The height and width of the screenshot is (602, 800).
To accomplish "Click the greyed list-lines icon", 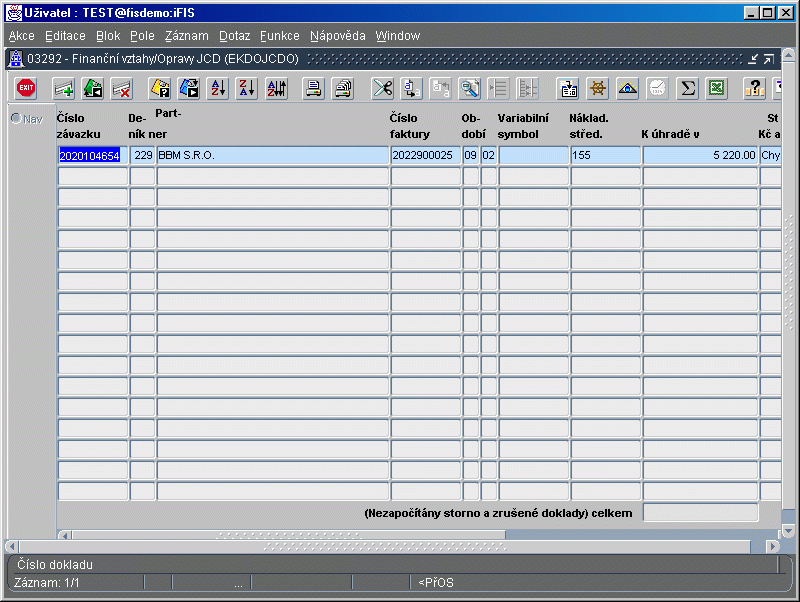I will [498, 88].
